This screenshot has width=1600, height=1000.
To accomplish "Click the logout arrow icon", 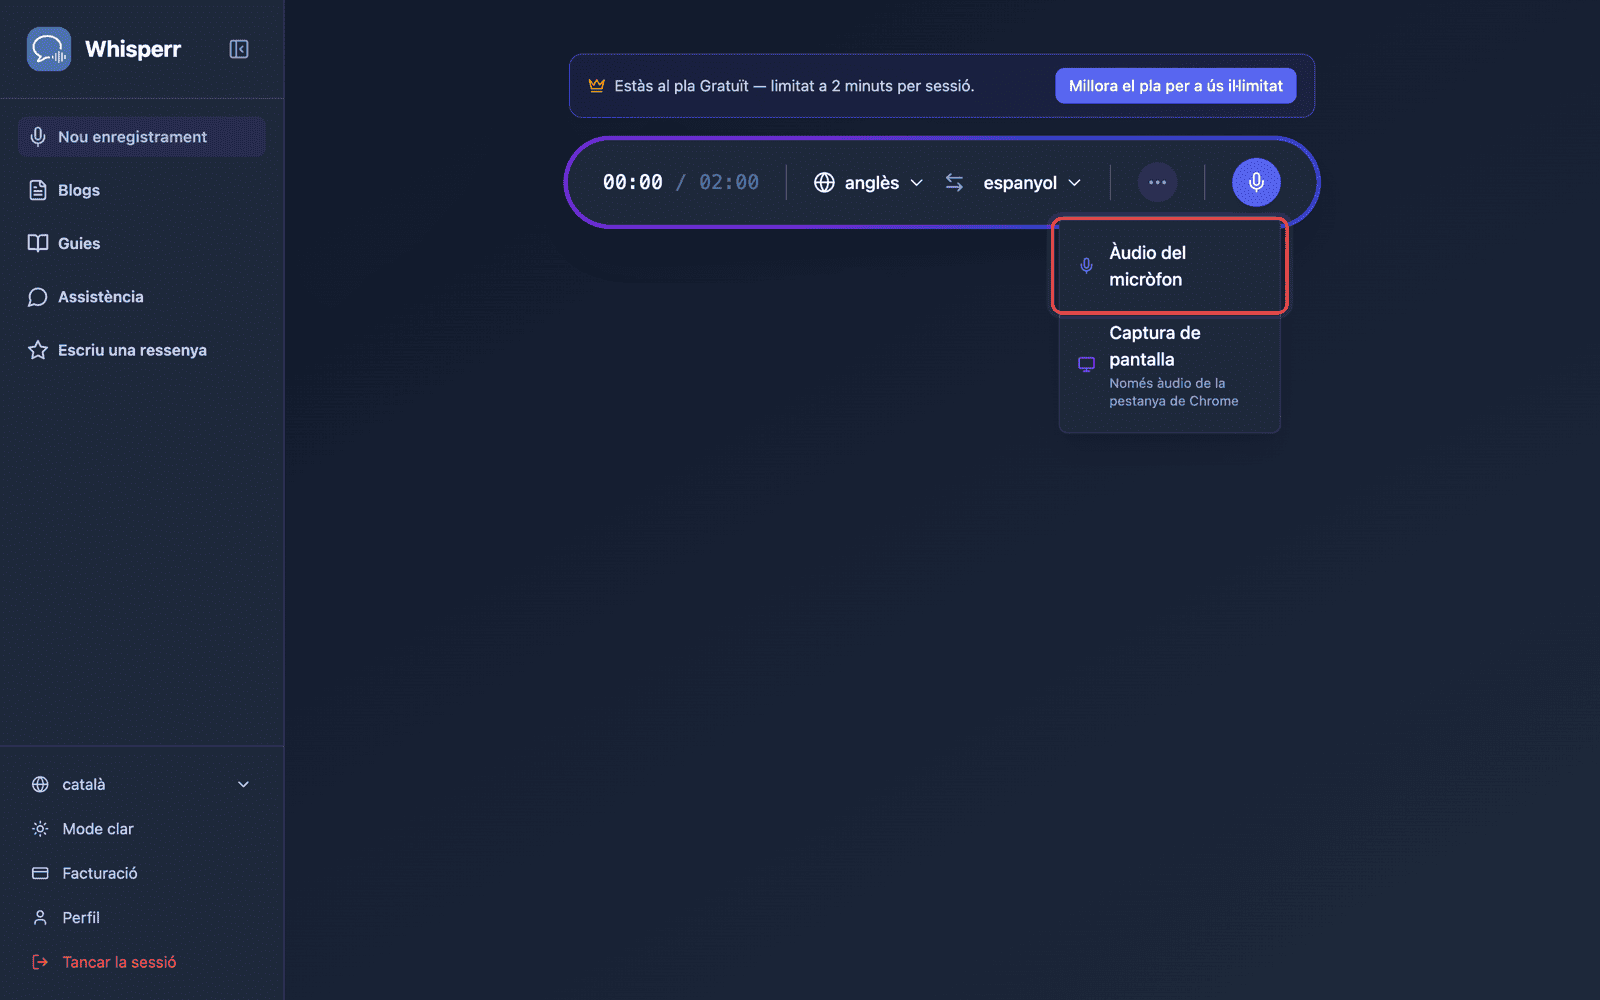I will [x=40, y=962].
